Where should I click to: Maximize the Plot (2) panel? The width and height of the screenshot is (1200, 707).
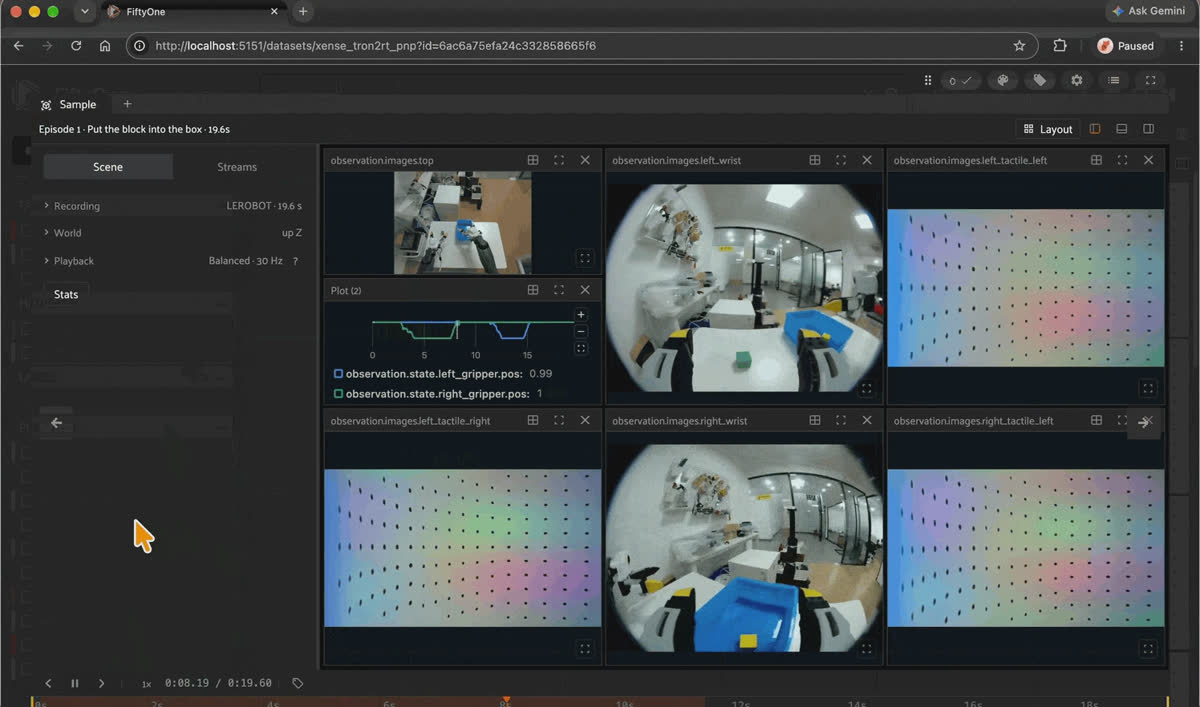click(559, 290)
